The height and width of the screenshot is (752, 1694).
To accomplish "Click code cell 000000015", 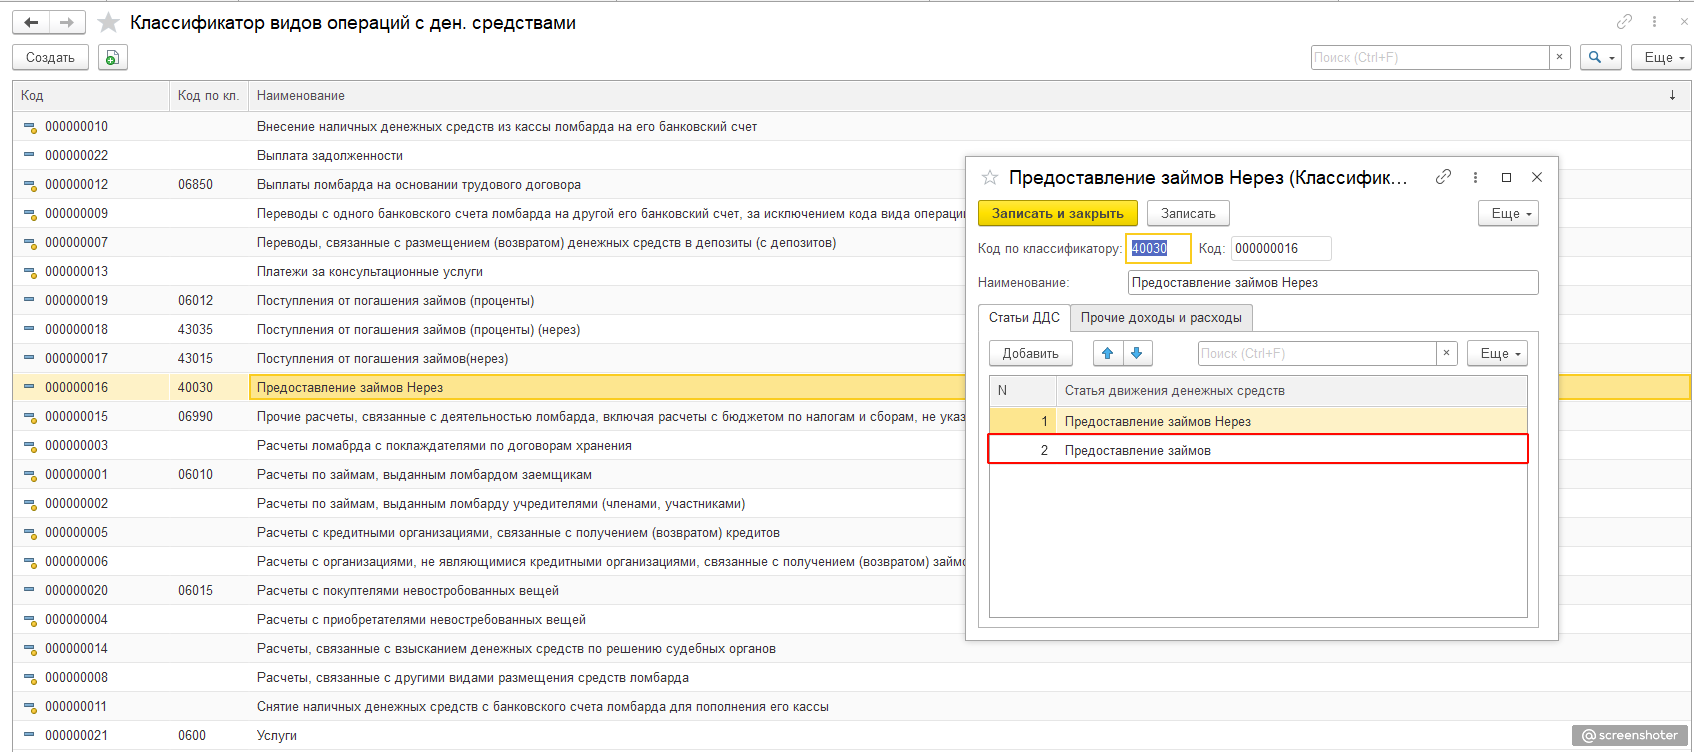I will 76,416.
